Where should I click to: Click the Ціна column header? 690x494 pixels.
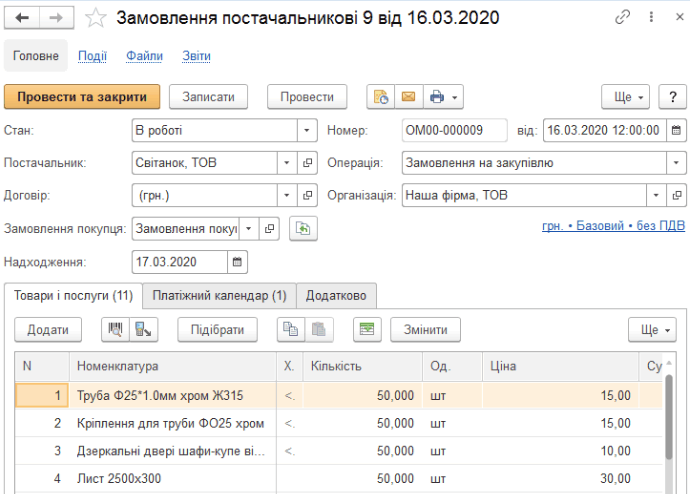point(561,366)
